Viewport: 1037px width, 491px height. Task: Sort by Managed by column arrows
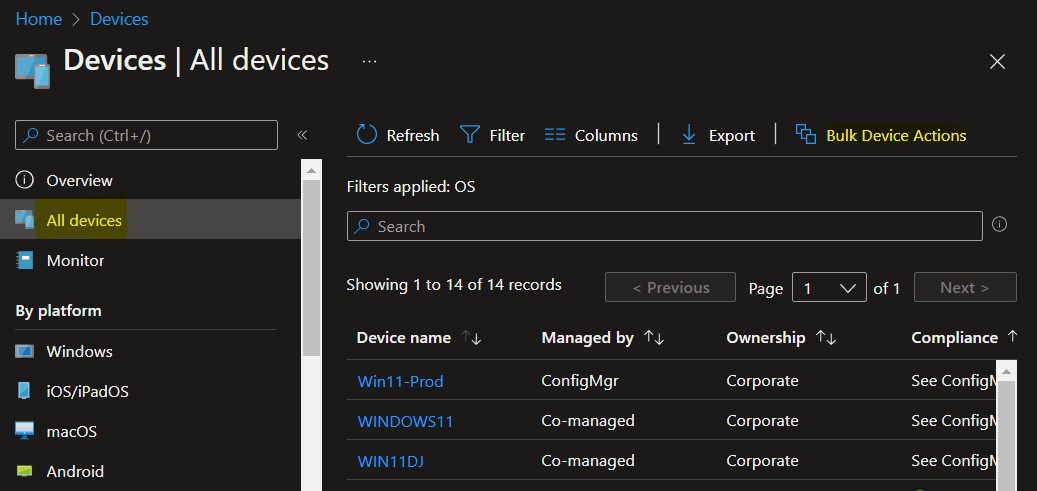click(x=654, y=337)
